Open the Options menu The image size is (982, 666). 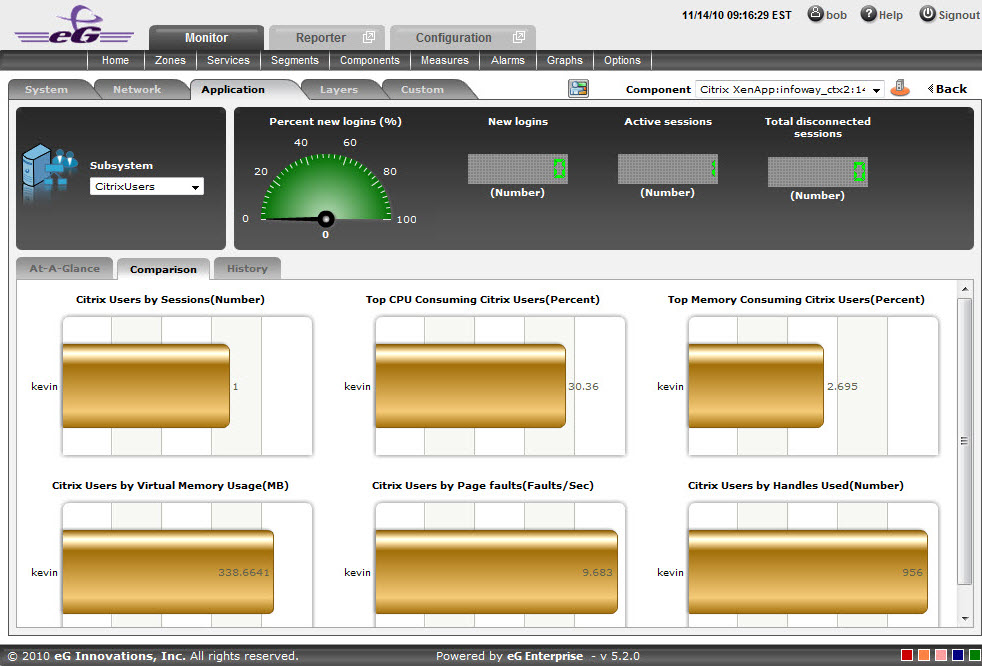622,60
